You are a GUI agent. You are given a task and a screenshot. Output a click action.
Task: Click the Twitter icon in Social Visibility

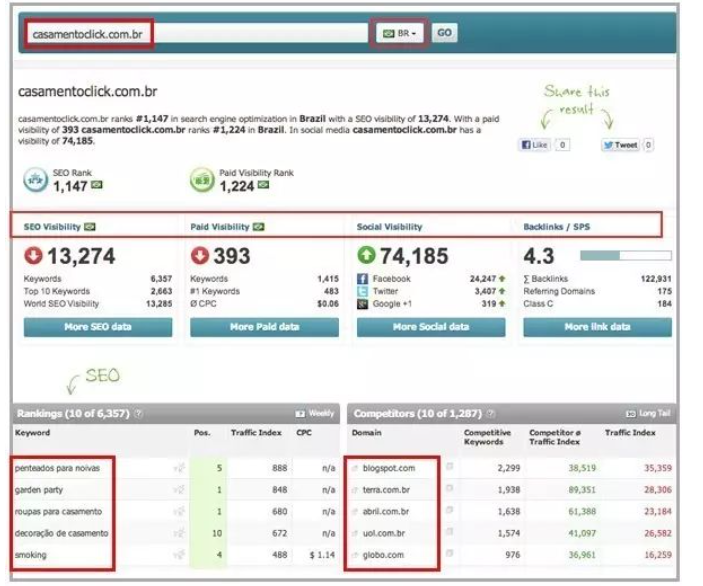362,291
